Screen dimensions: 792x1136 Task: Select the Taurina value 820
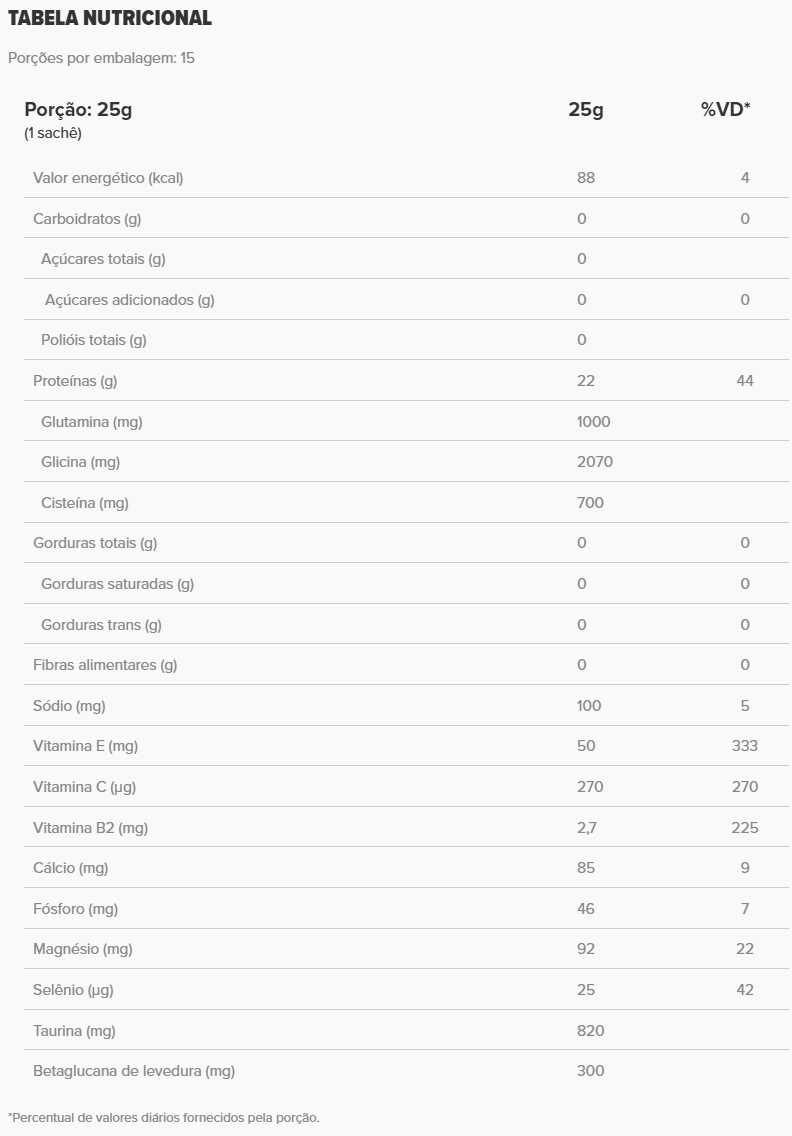590,1031
